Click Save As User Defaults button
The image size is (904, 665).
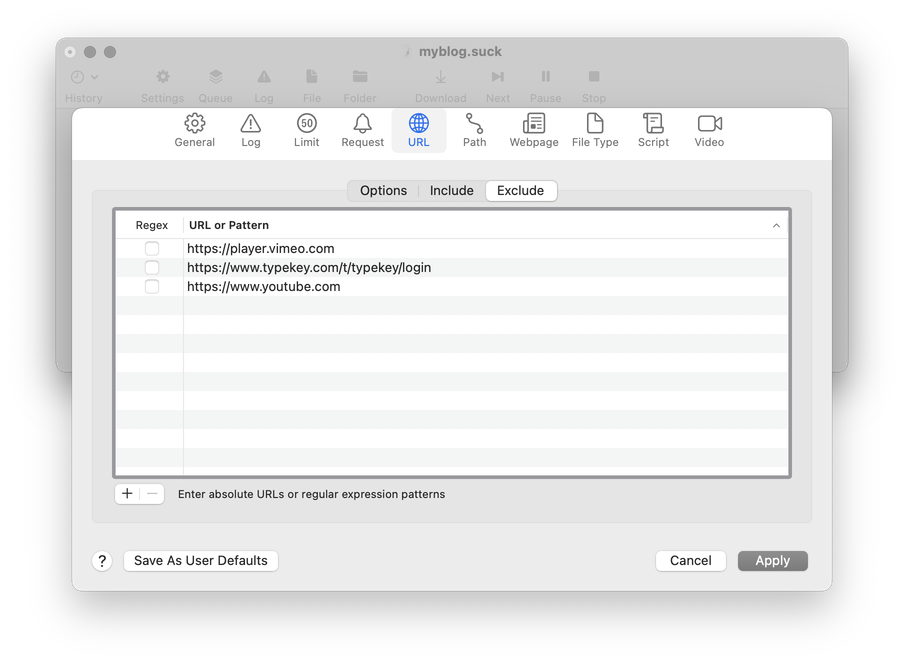[x=200, y=561]
